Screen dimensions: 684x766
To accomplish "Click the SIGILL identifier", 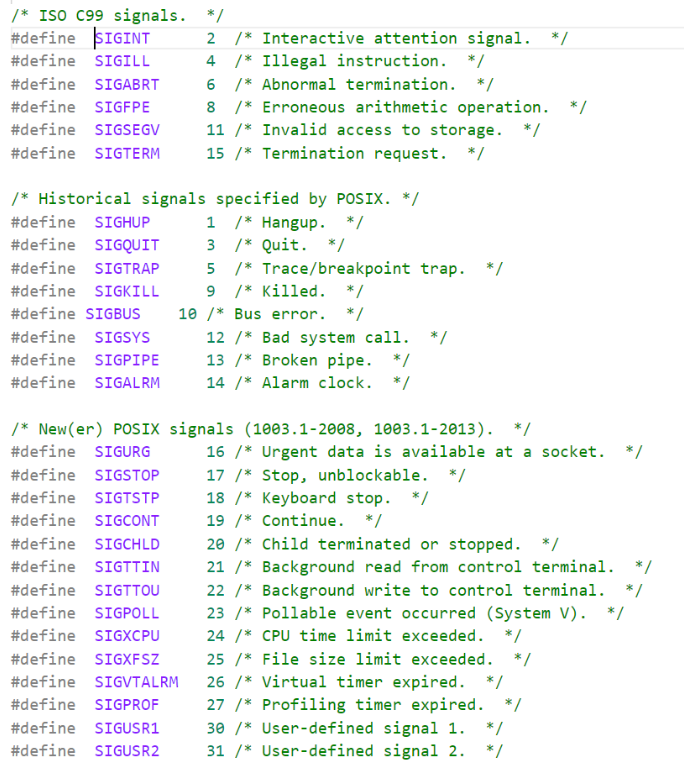I will tap(122, 61).
